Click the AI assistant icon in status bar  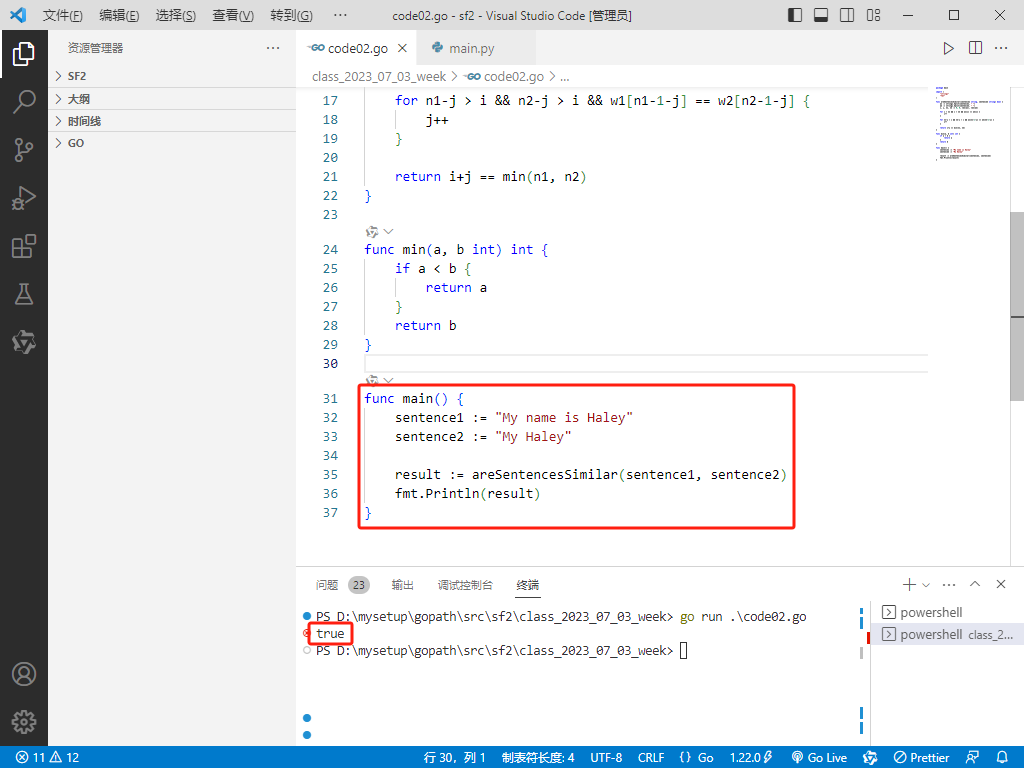pyautogui.click(x=870, y=757)
